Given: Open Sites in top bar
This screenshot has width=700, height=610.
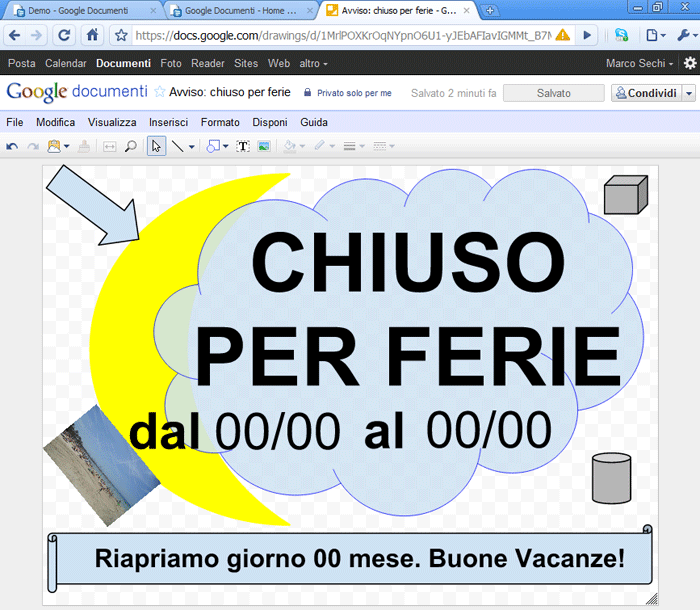Looking at the screenshot, I should click(x=246, y=63).
